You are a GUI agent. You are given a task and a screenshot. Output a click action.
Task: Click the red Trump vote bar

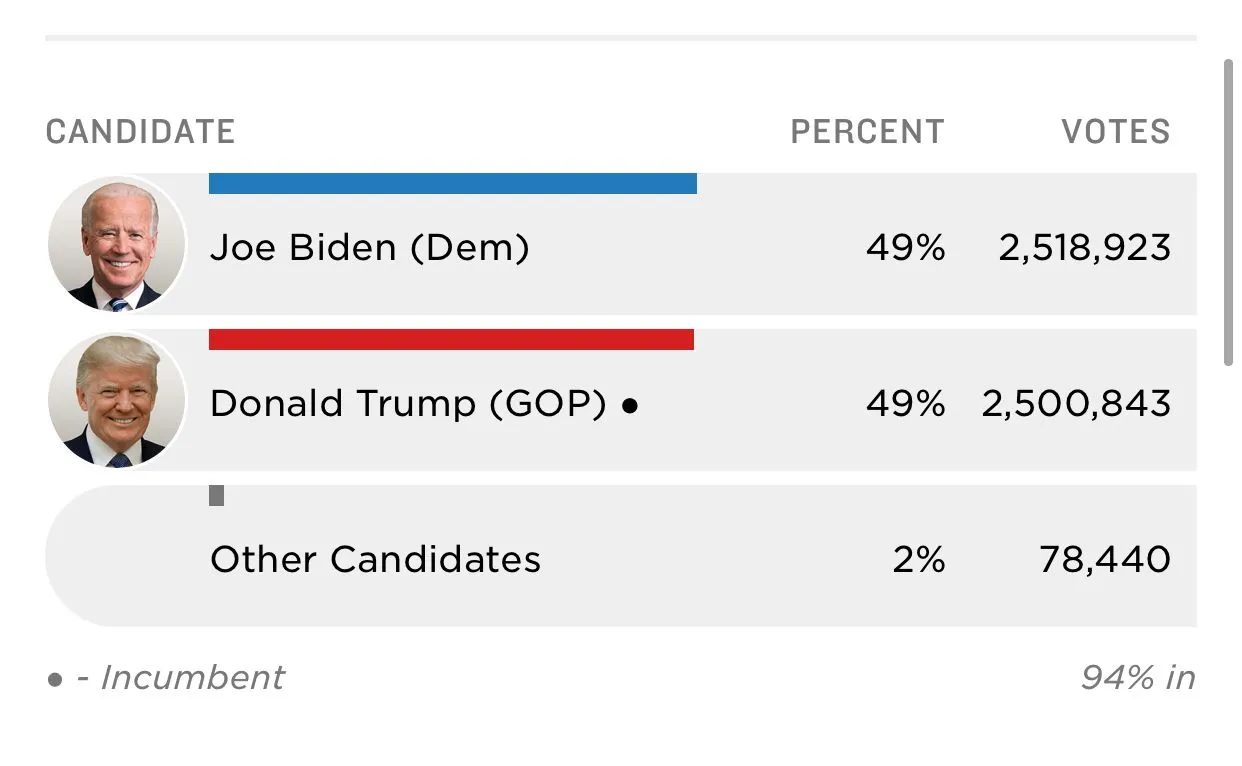(x=451, y=340)
